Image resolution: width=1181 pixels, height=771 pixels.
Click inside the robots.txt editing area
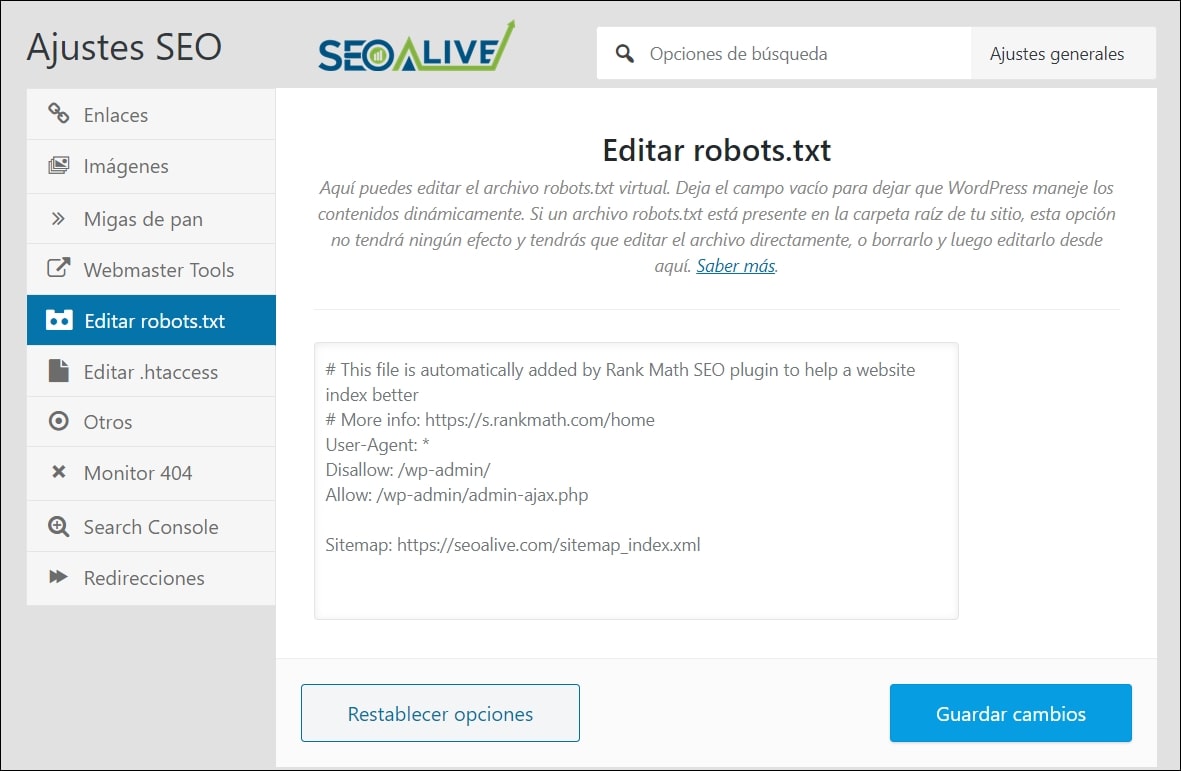(x=635, y=480)
